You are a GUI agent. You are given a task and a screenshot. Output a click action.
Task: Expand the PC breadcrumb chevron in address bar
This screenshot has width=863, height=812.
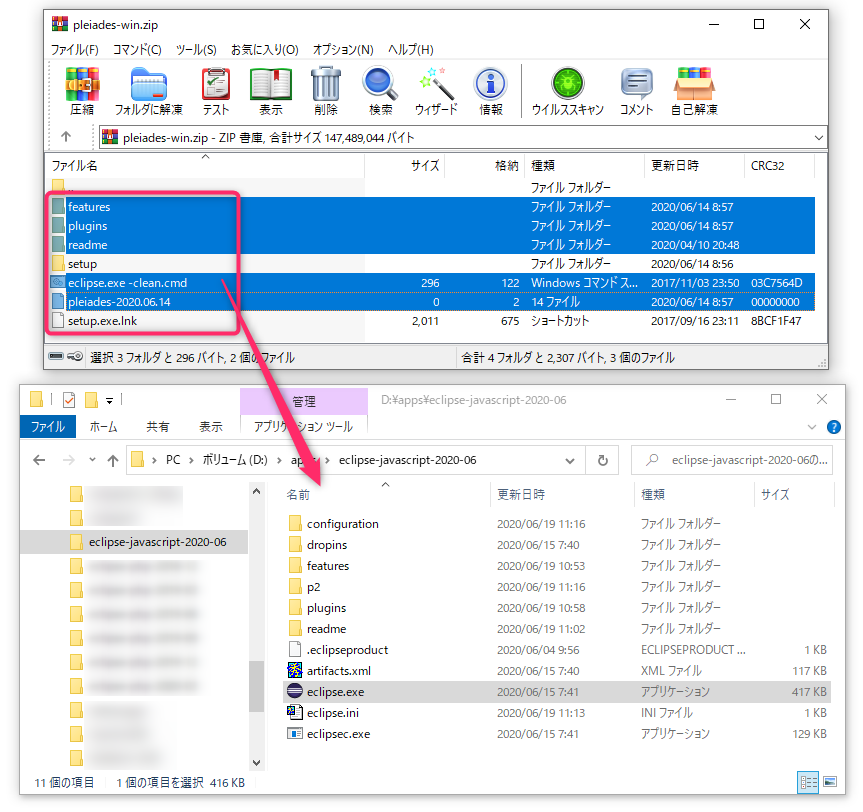point(191,460)
